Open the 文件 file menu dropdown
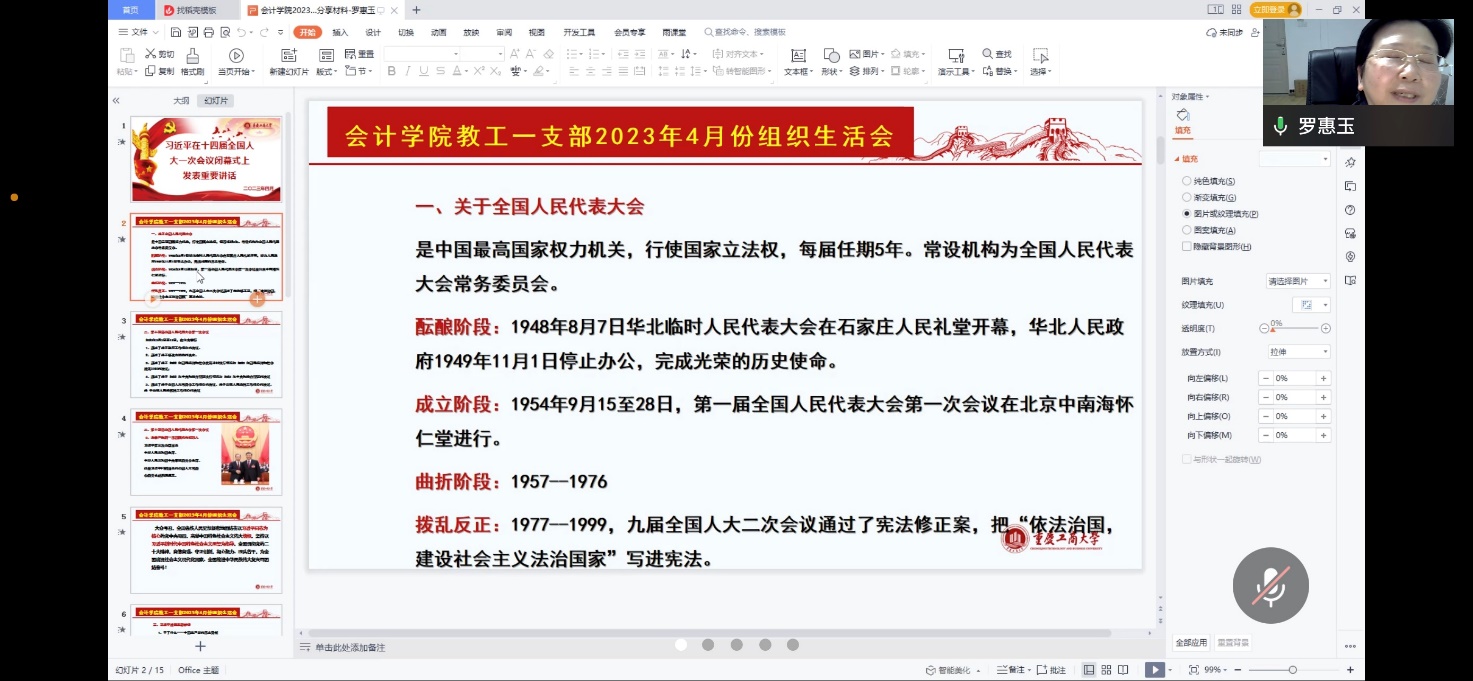Image resolution: width=1473 pixels, height=681 pixels. 138,32
